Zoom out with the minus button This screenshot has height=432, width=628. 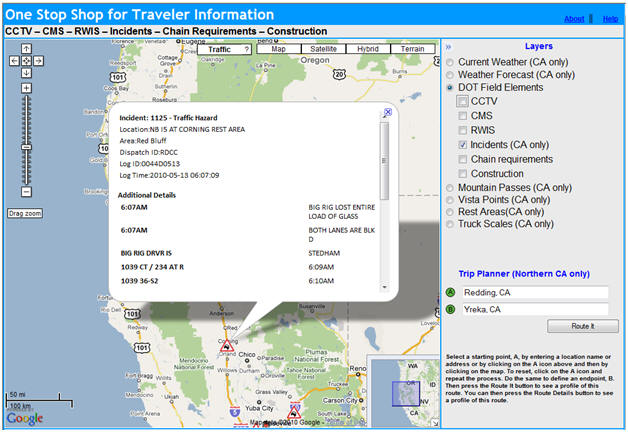point(26,192)
